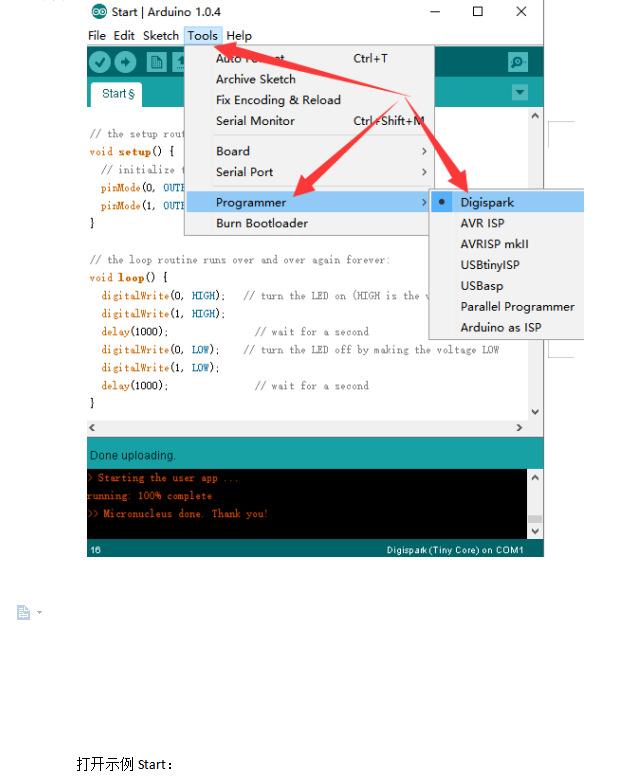Select Archive Sketch from Tools menu
Image resolution: width=623 pixels, height=778 pixels.
click(x=256, y=79)
